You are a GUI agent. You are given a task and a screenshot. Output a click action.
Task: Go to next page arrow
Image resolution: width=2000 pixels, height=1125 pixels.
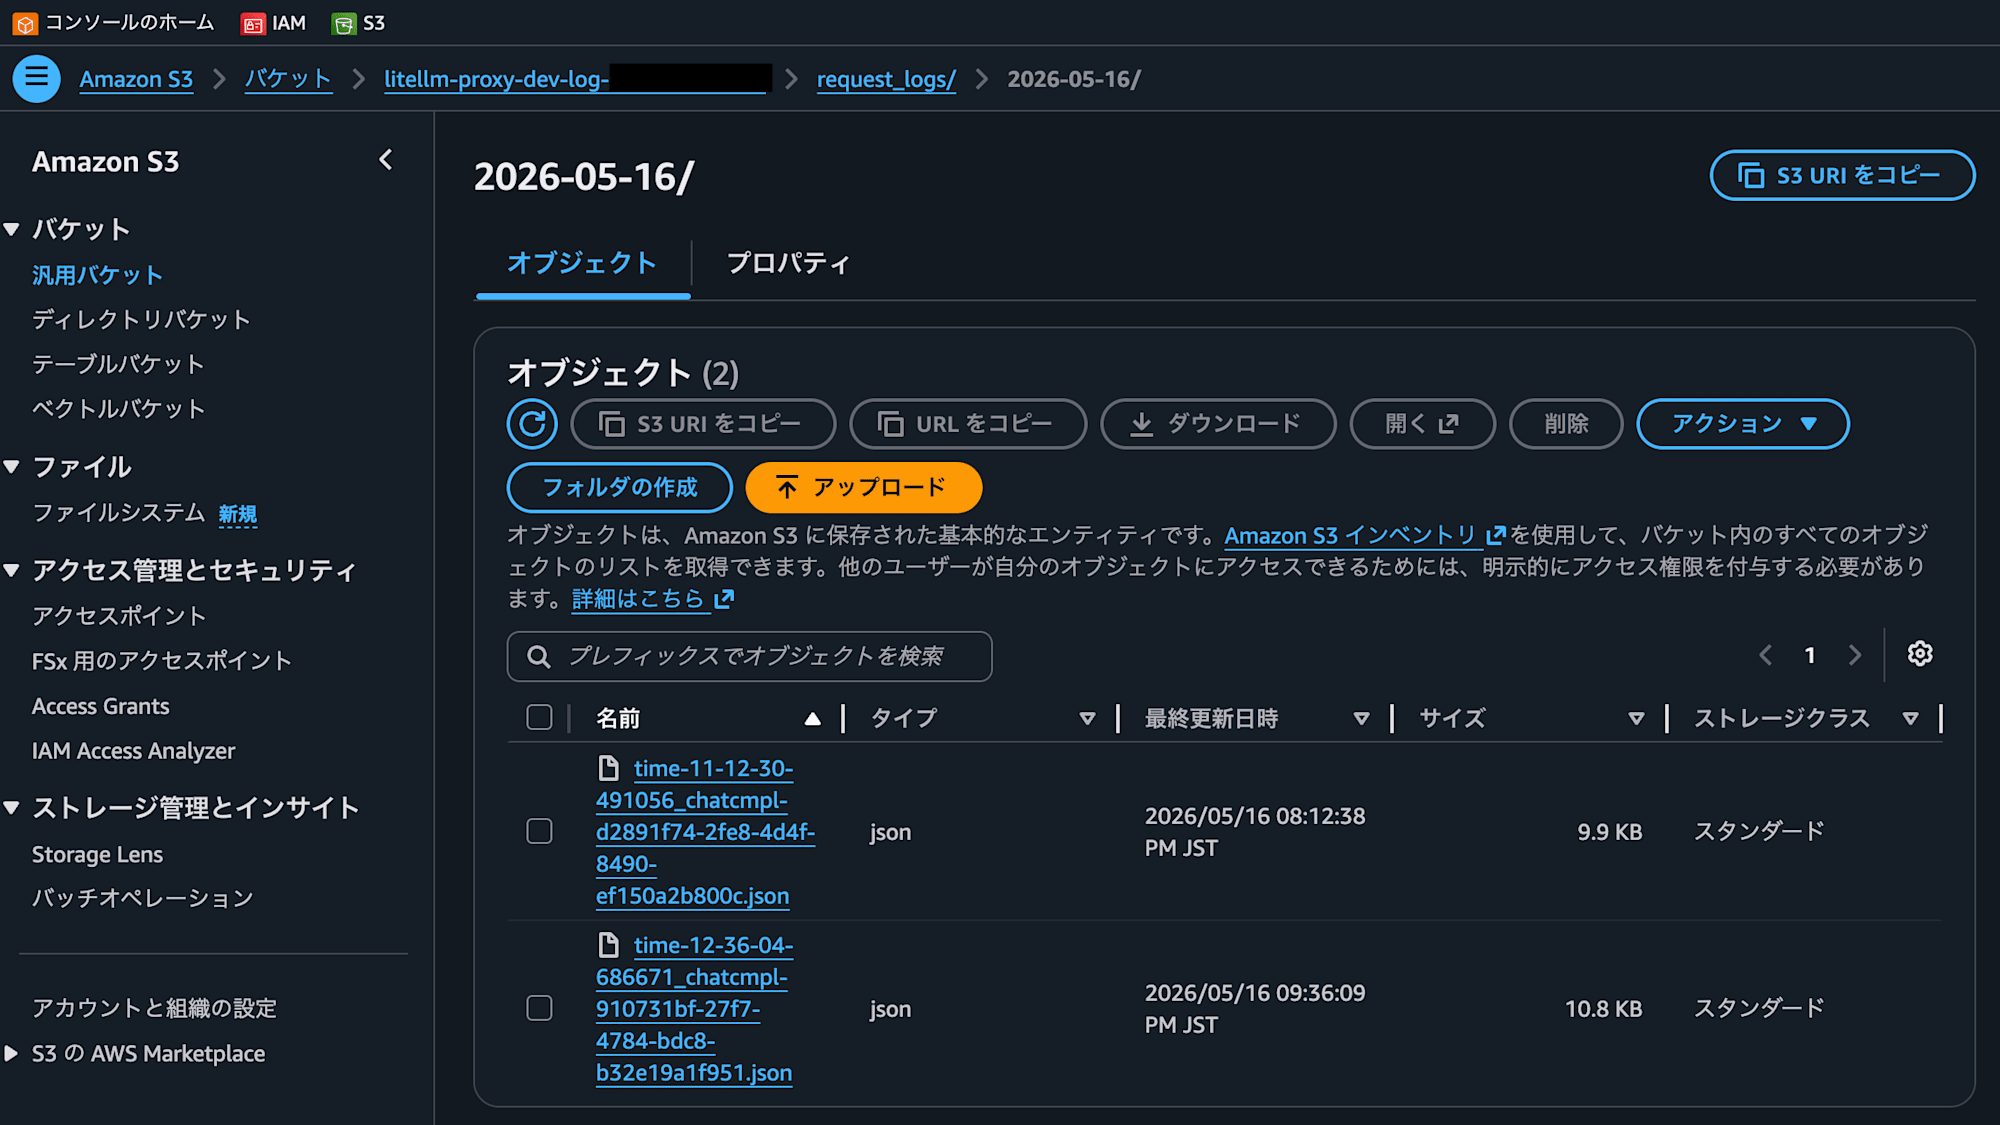point(1855,655)
